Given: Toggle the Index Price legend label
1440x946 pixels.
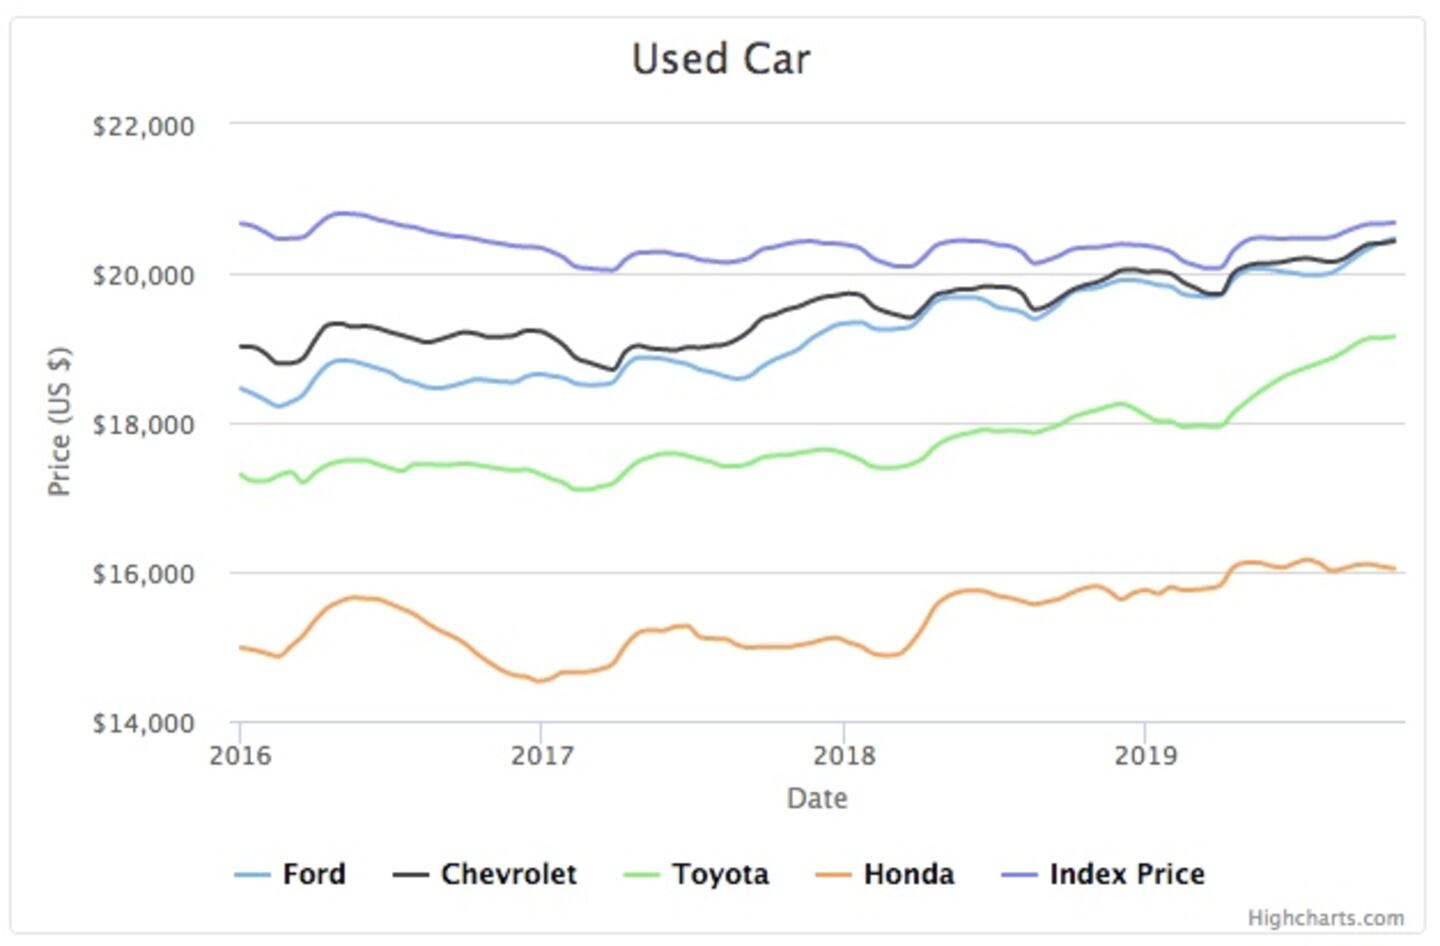Looking at the screenshot, I should point(1126,874).
